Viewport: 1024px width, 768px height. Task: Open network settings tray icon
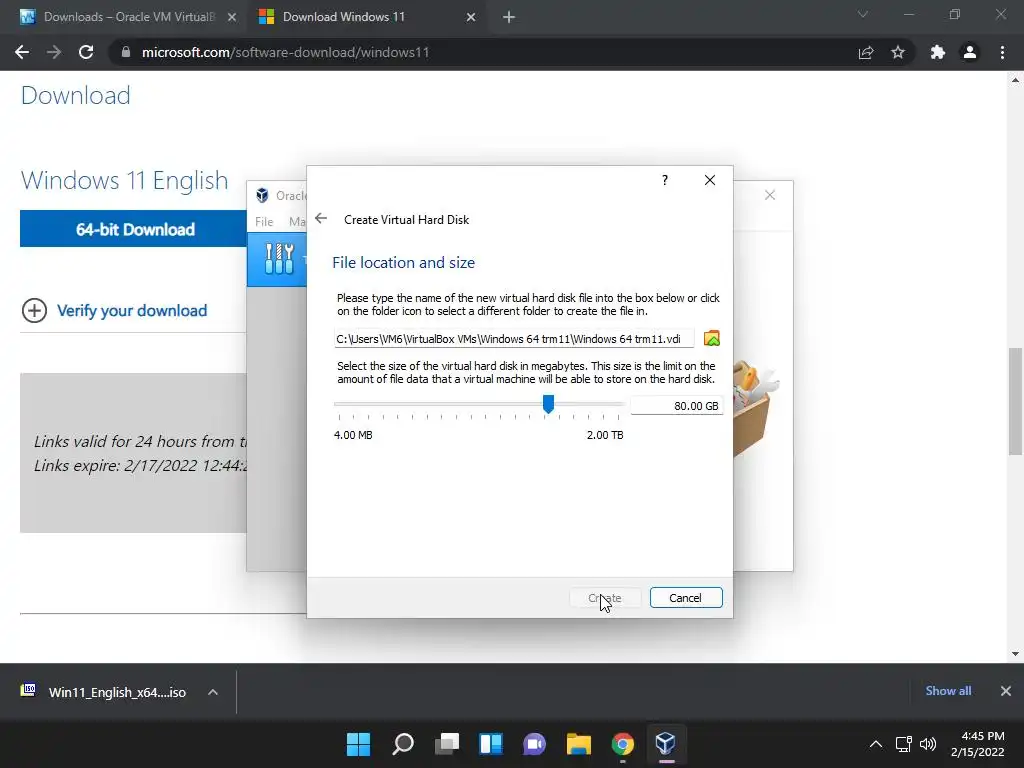[x=903, y=744]
